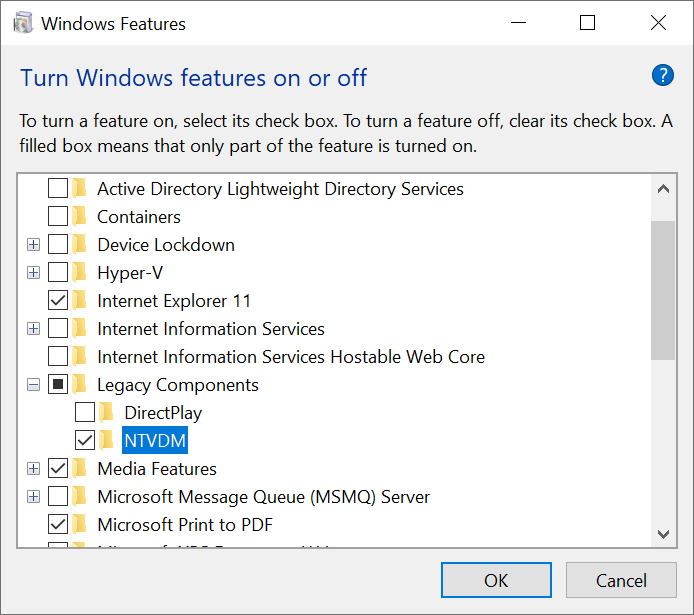Expand Internet Information Services node
The height and width of the screenshot is (615, 694).
[x=34, y=329]
